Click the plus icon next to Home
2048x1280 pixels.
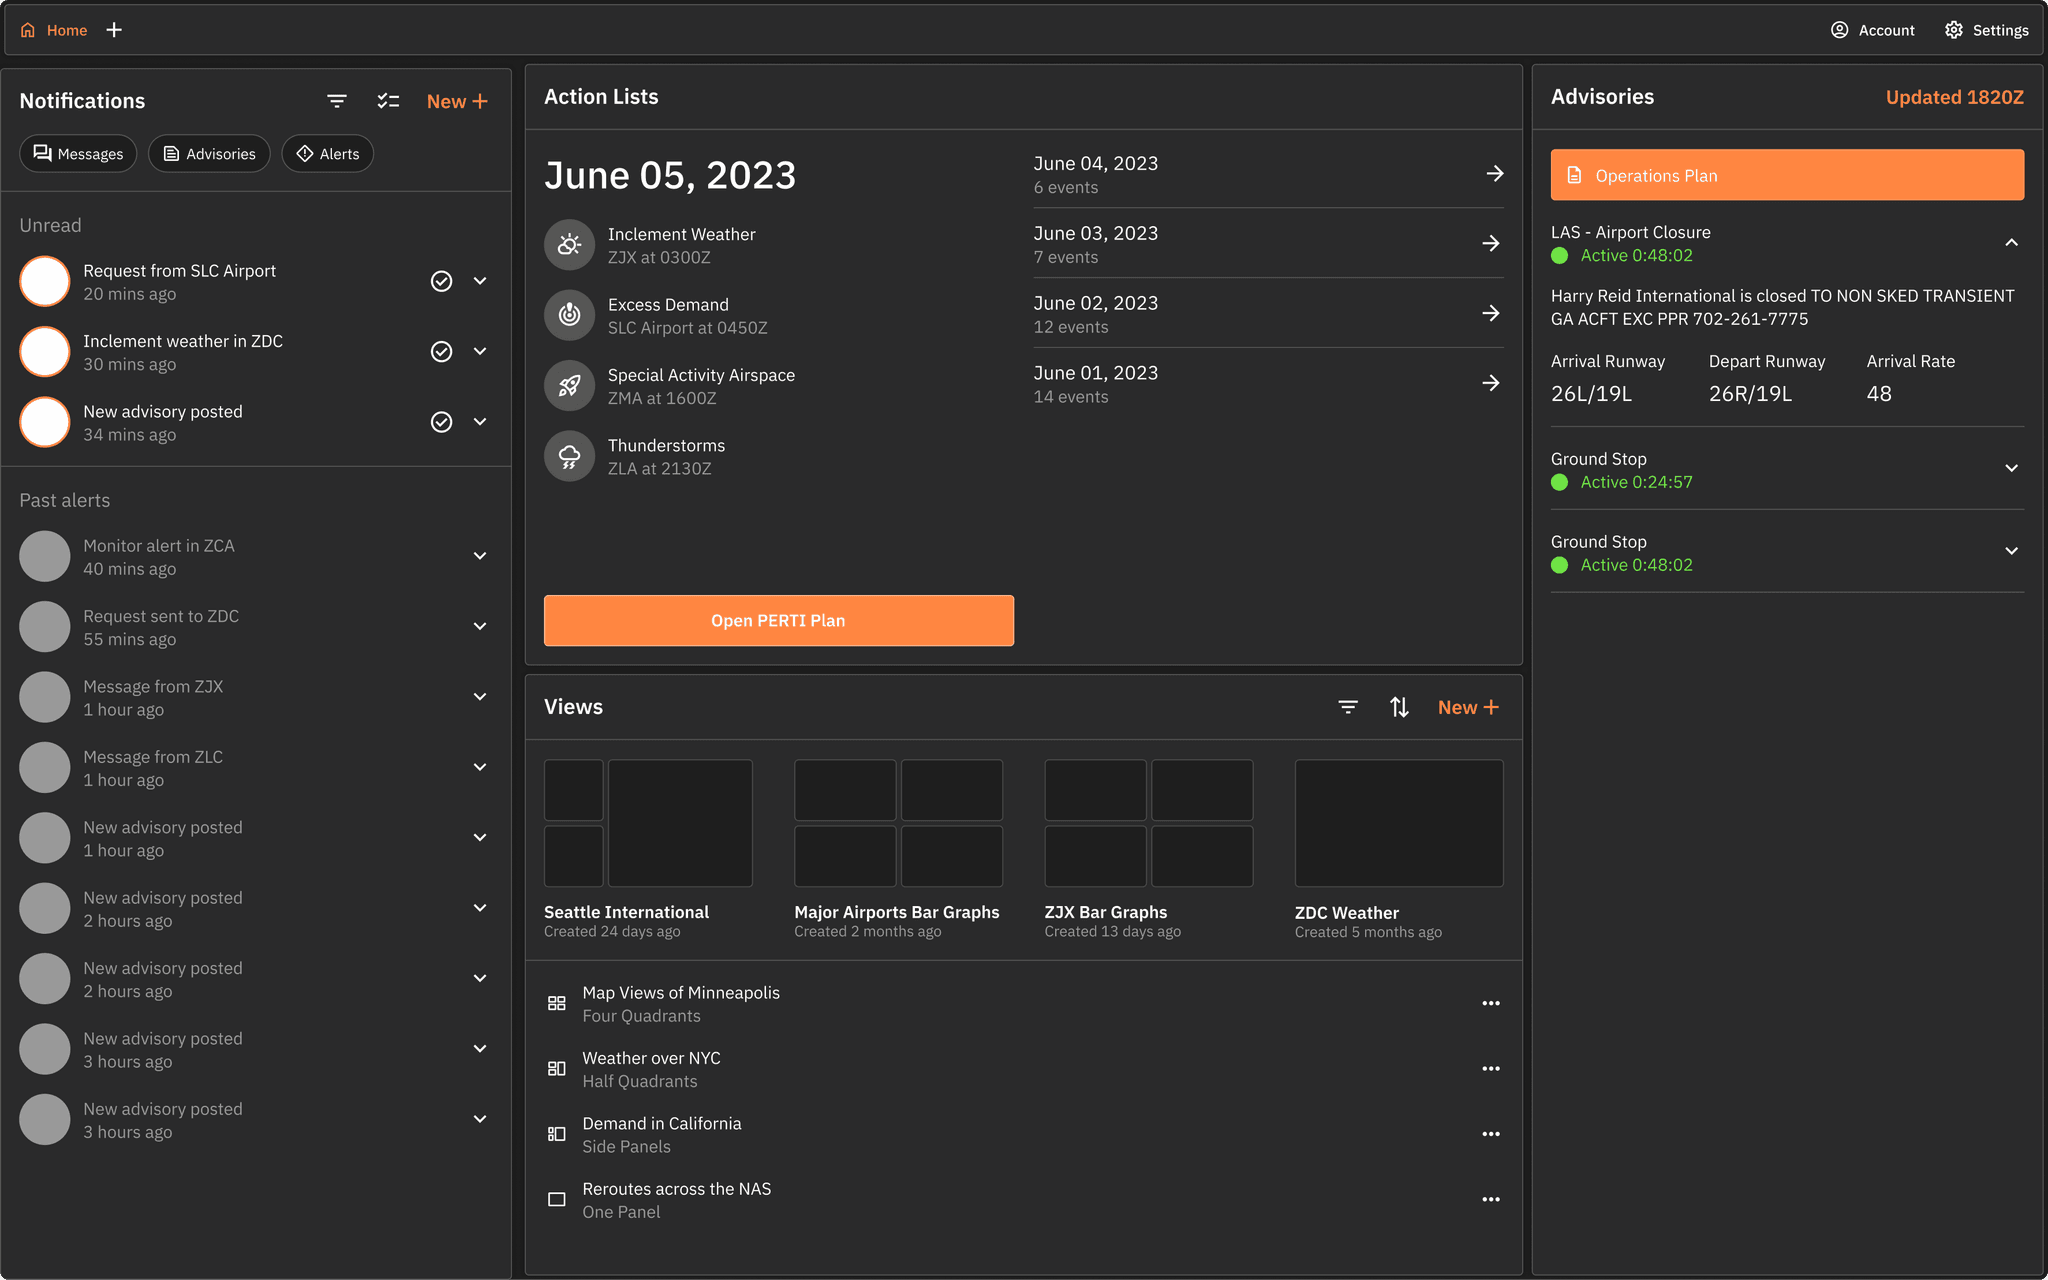click(x=114, y=30)
